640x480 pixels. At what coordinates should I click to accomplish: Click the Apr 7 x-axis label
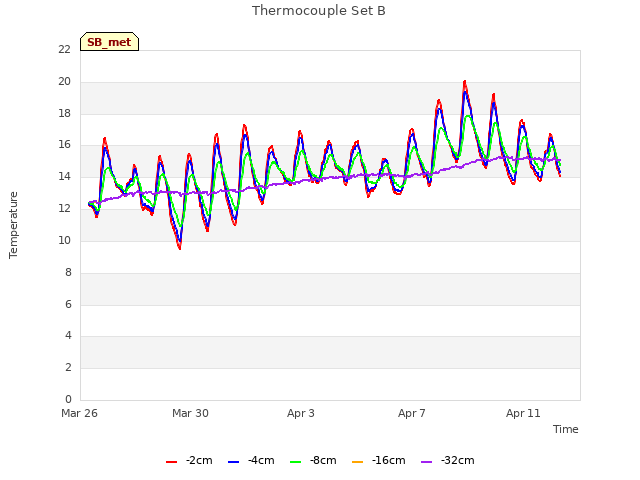click(x=412, y=413)
